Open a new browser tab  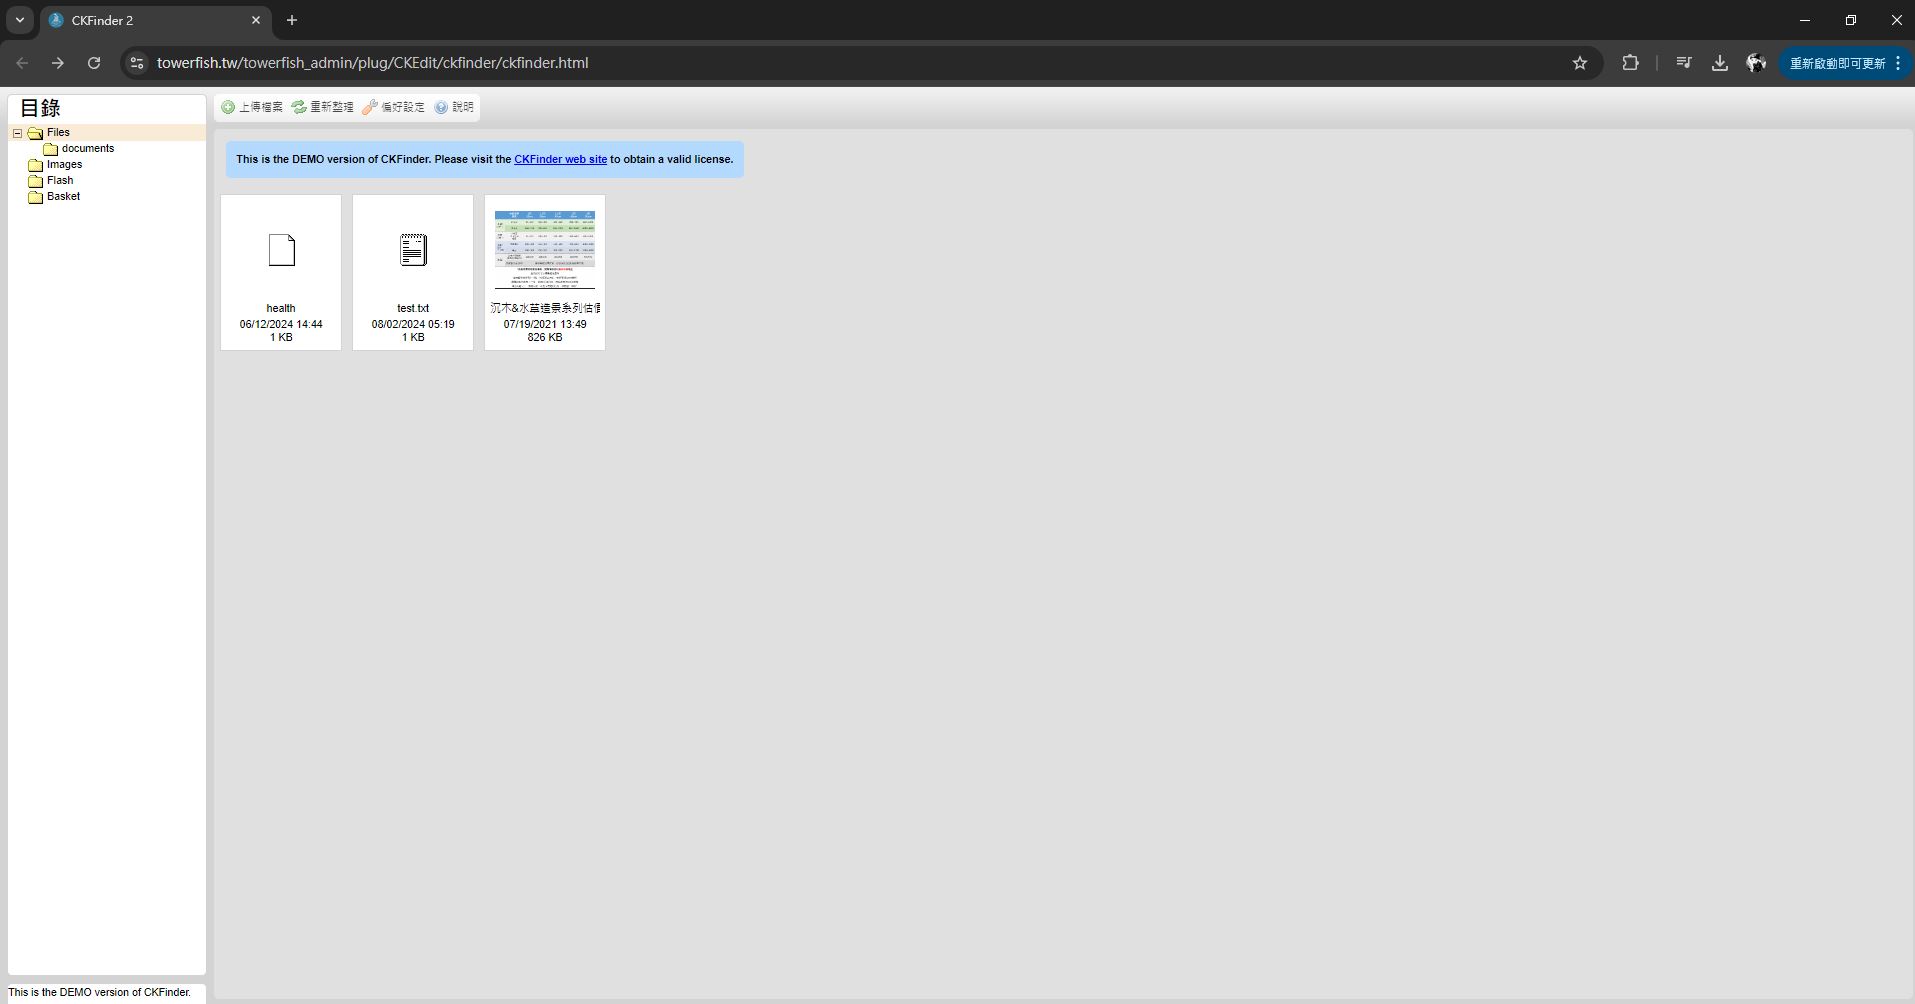[292, 20]
